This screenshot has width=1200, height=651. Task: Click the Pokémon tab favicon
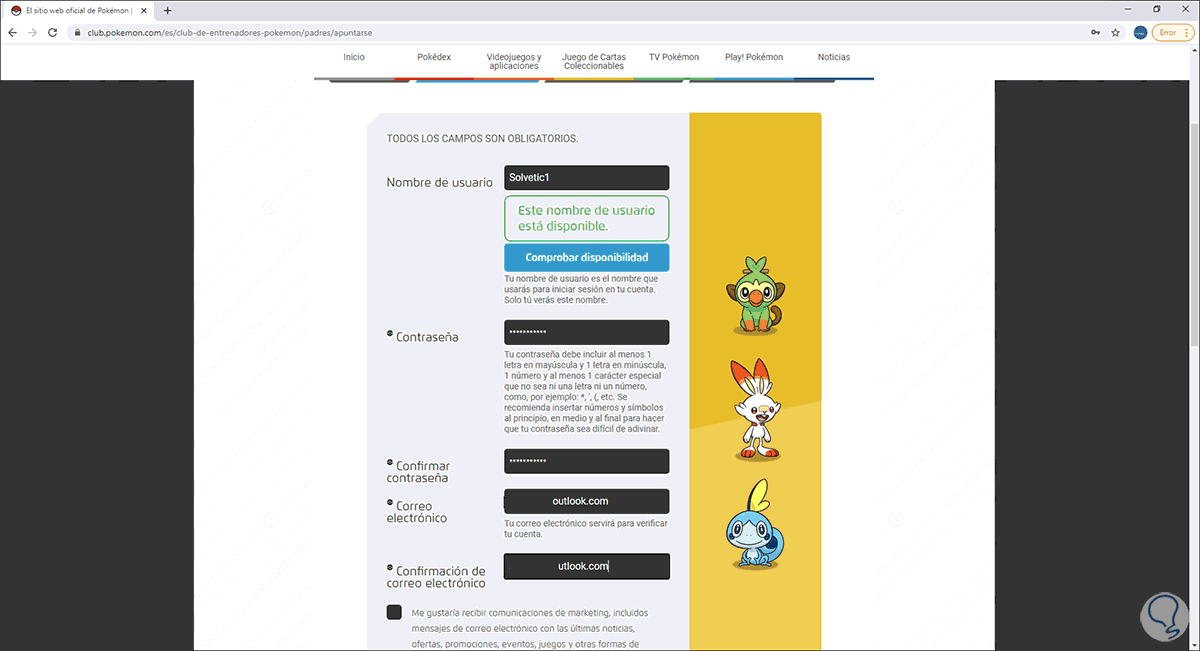point(16,10)
